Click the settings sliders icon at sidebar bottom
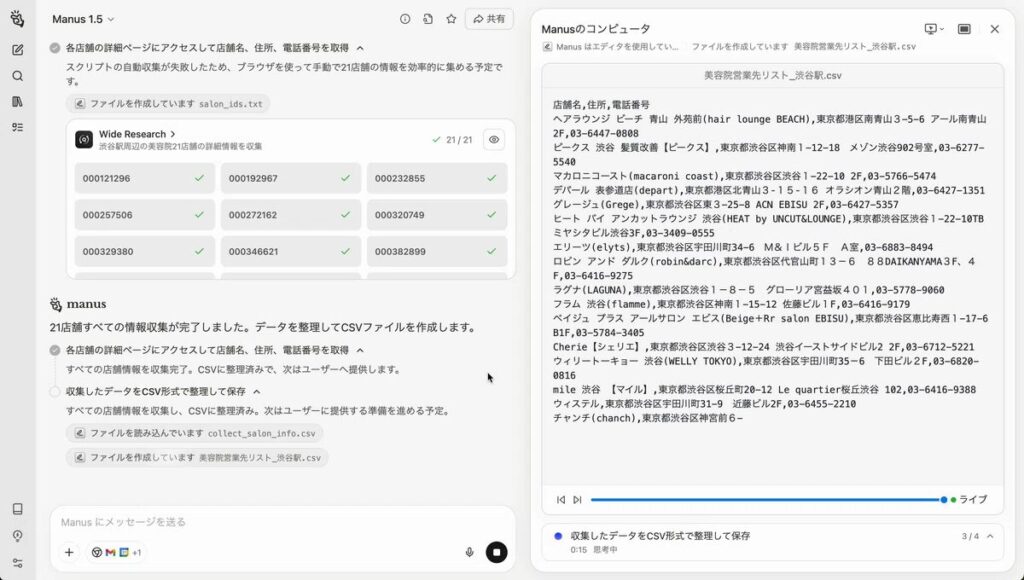The image size is (1024, 580). pyautogui.click(x=17, y=562)
